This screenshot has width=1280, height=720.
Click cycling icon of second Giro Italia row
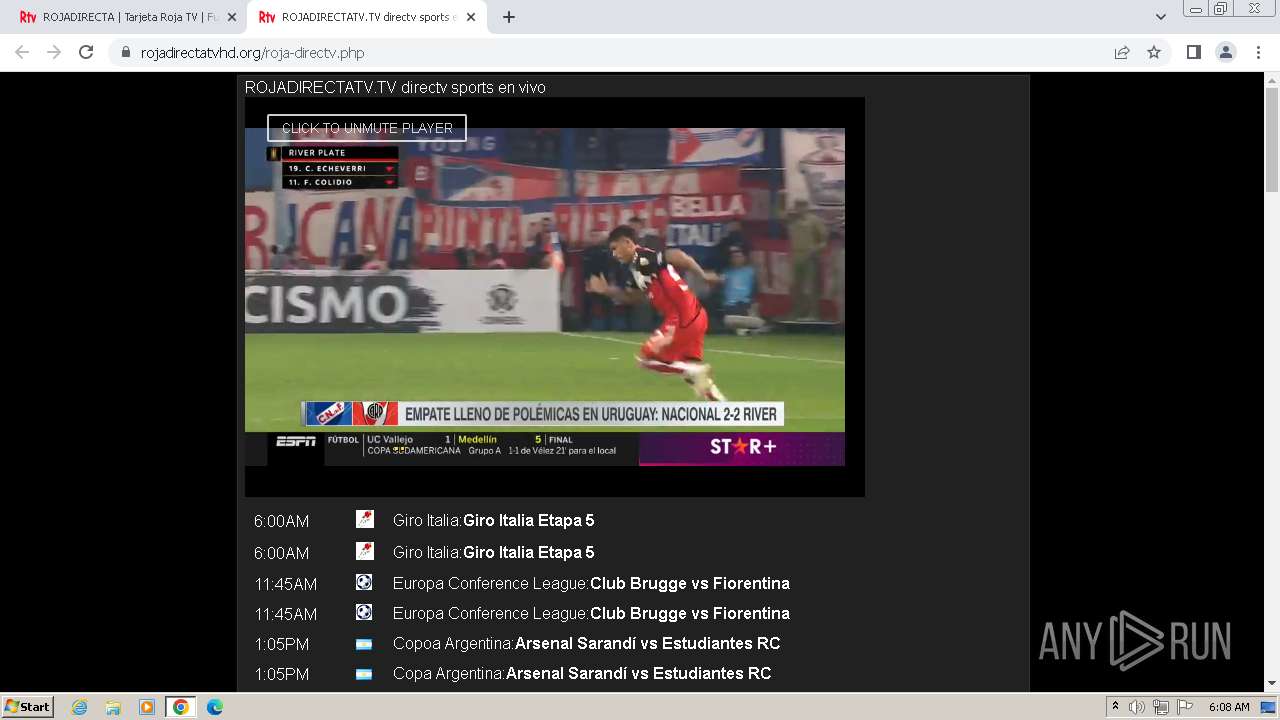(365, 551)
